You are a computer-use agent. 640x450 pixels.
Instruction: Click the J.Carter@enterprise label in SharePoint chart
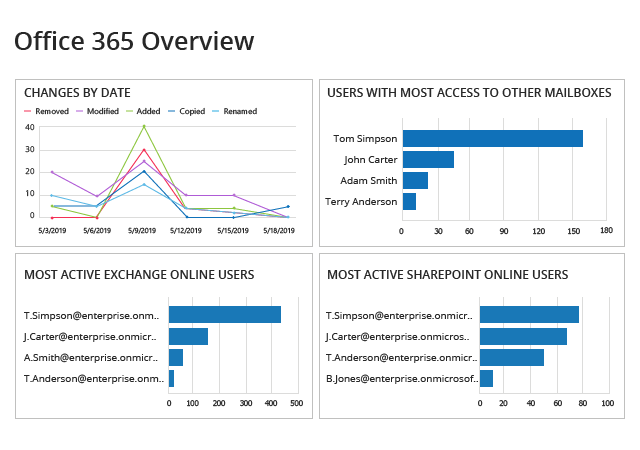tap(397, 337)
